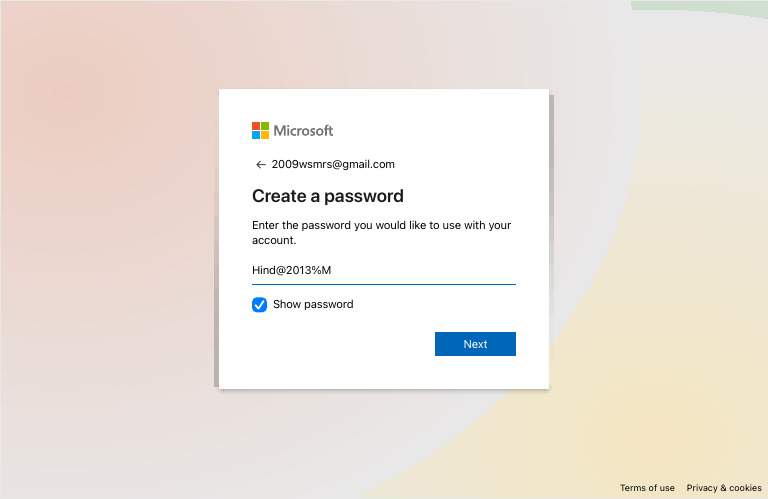
Task: Click the Microsoft four-color logo
Action: (261, 131)
